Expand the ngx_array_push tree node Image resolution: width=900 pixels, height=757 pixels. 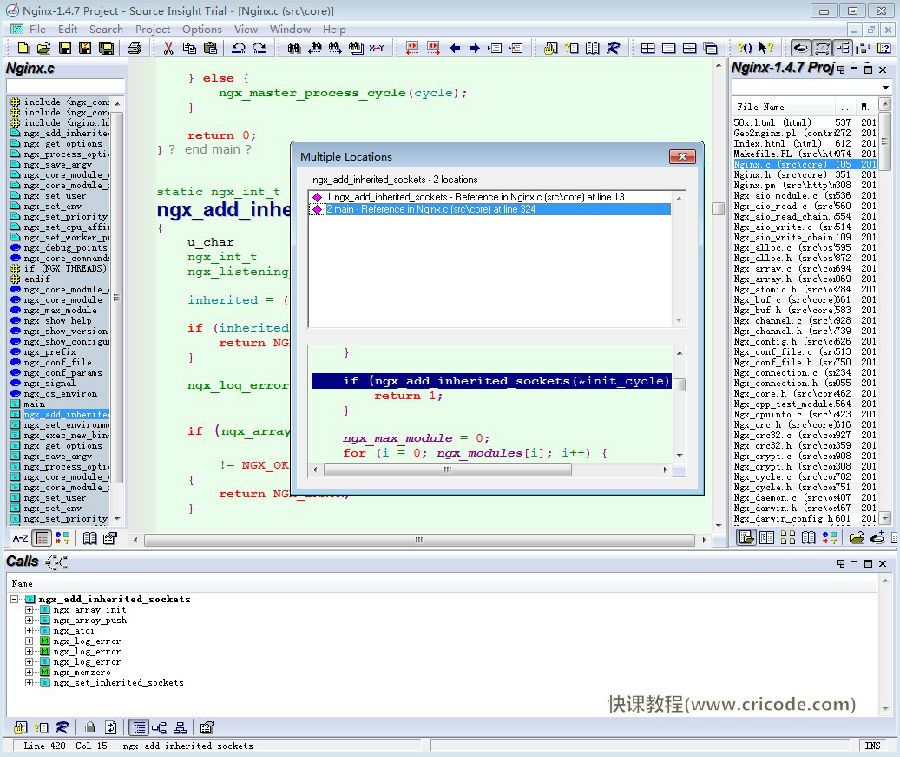tap(30, 620)
